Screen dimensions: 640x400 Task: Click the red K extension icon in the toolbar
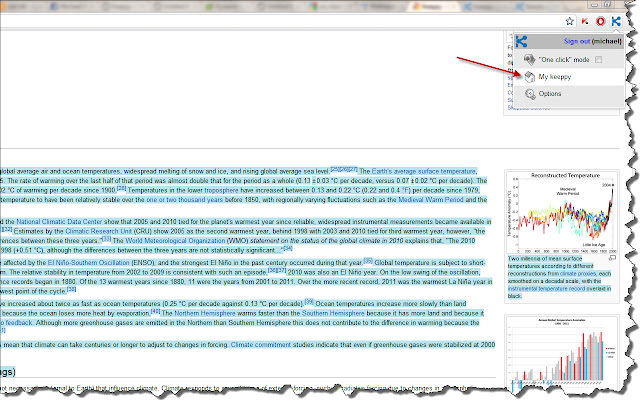coord(585,21)
